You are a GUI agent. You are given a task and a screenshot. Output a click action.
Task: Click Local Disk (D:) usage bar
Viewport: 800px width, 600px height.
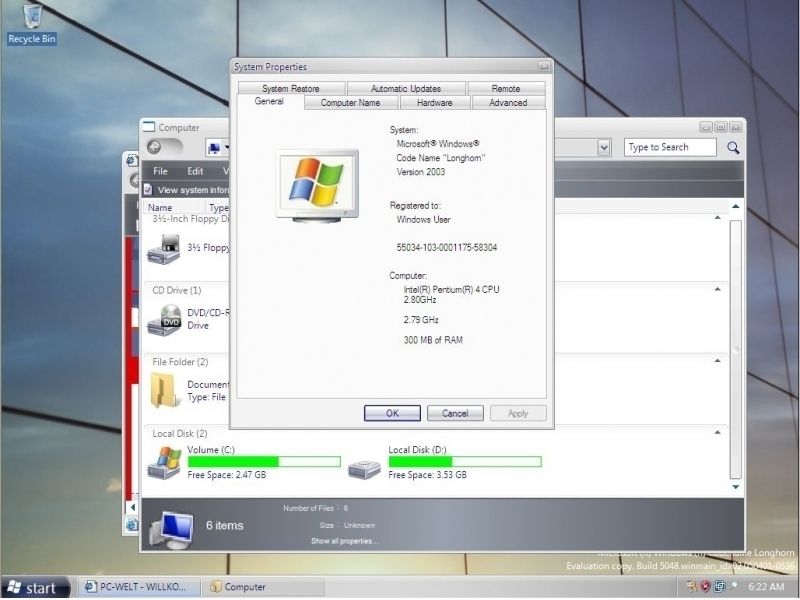pyautogui.click(x=465, y=462)
